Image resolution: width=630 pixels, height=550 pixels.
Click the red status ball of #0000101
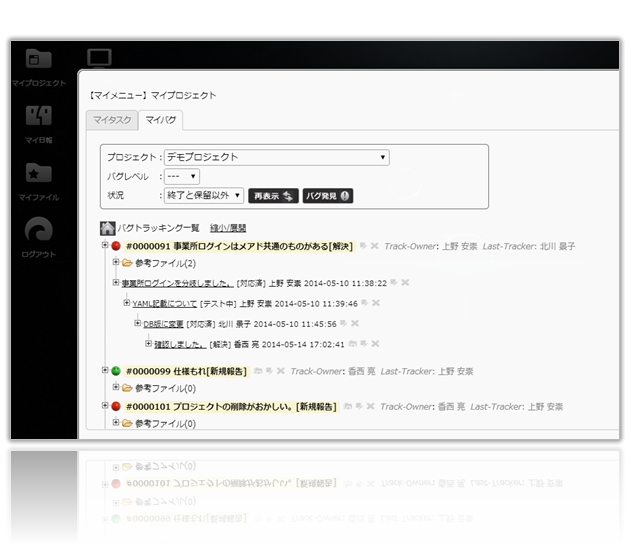[x=116, y=406]
